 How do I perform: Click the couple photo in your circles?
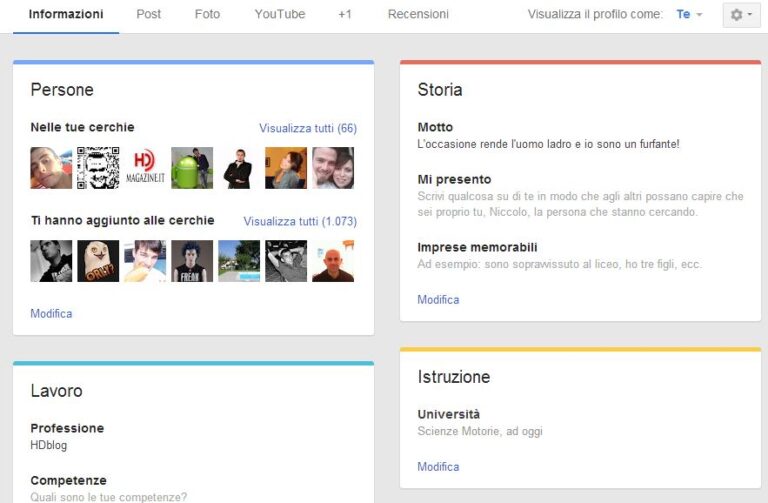[x=333, y=168]
